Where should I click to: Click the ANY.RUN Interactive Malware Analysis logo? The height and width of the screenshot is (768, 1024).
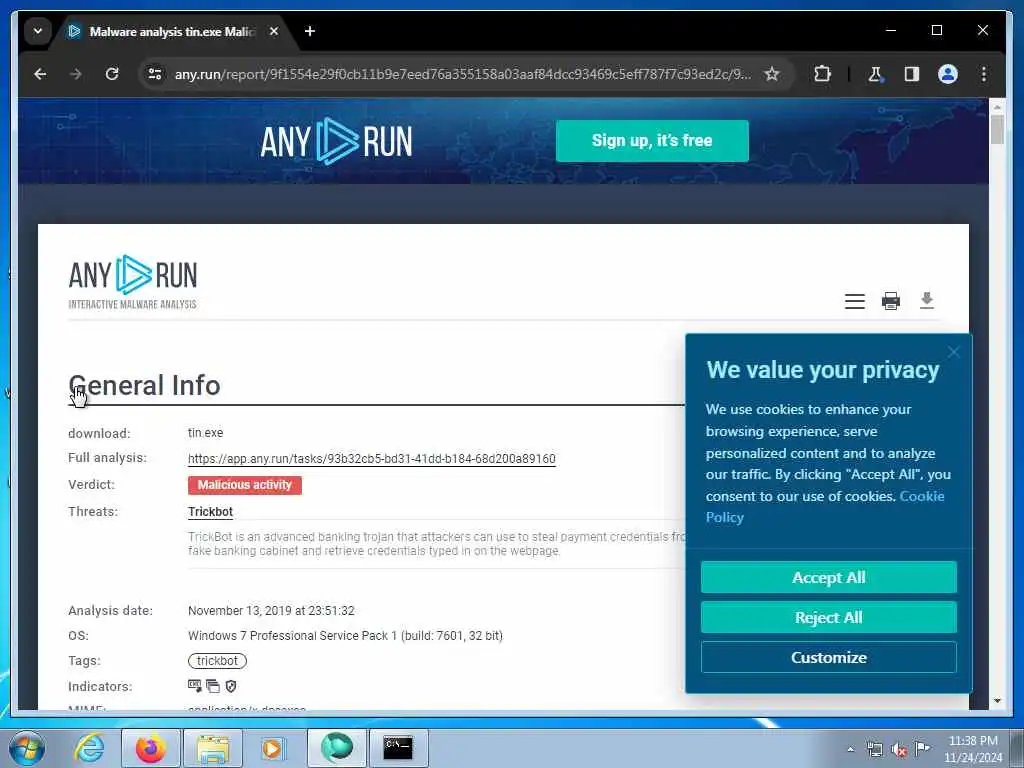pos(133,281)
